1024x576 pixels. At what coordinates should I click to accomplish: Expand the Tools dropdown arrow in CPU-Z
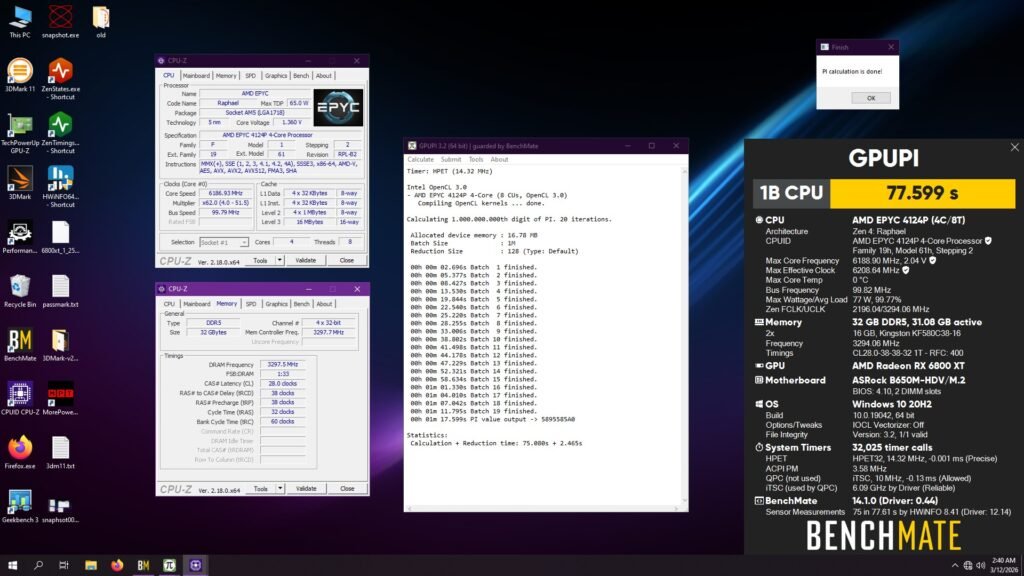point(278,258)
